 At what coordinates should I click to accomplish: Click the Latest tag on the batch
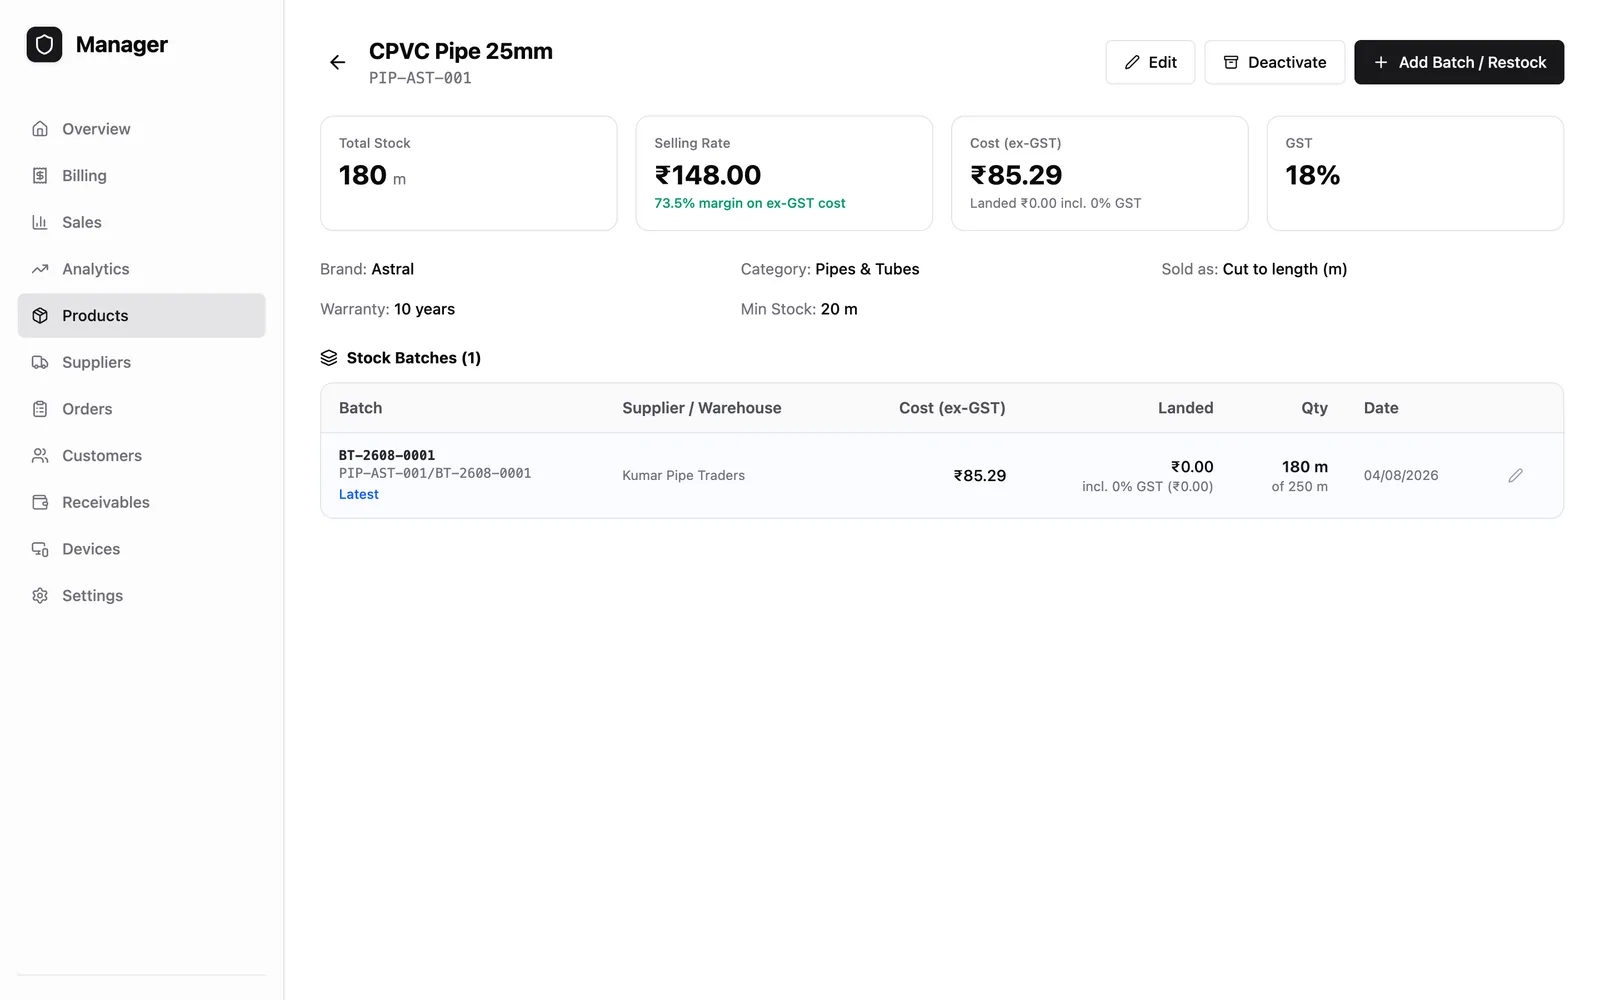point(359,495)
